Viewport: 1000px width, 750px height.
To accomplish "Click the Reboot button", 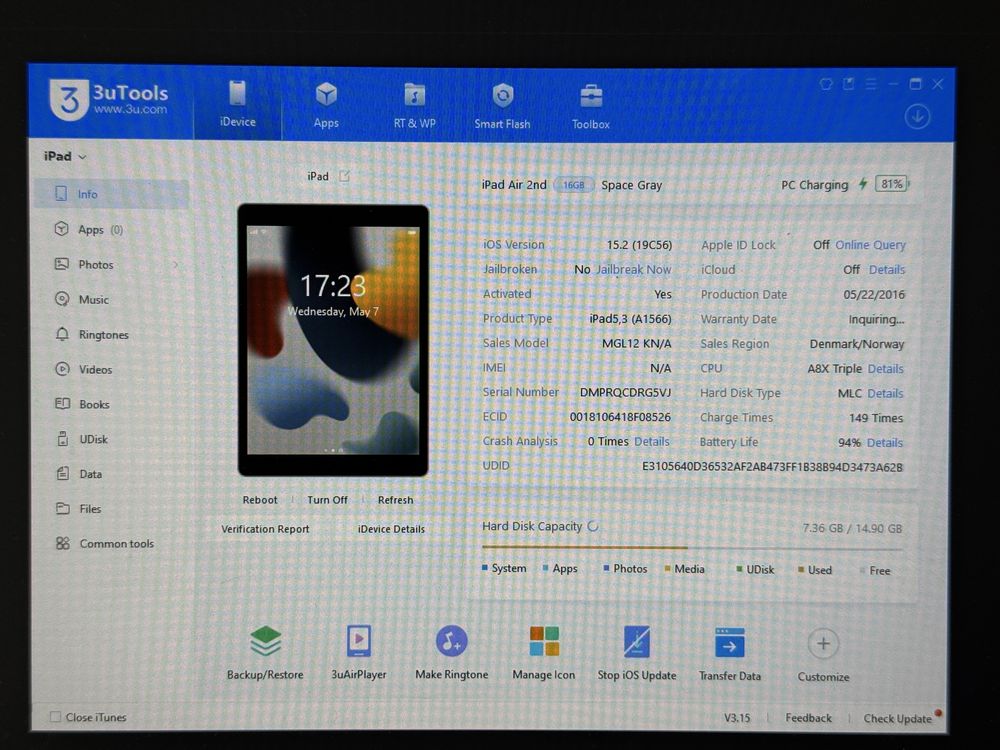I will click(260, 500).
